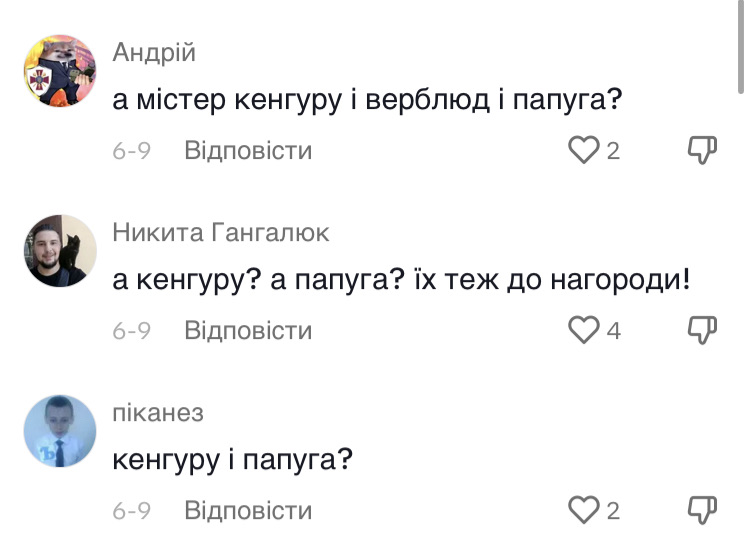Like Никита Гангалюк's comment heart
This screenshot has width=750, height=543.
click(582, 331)
